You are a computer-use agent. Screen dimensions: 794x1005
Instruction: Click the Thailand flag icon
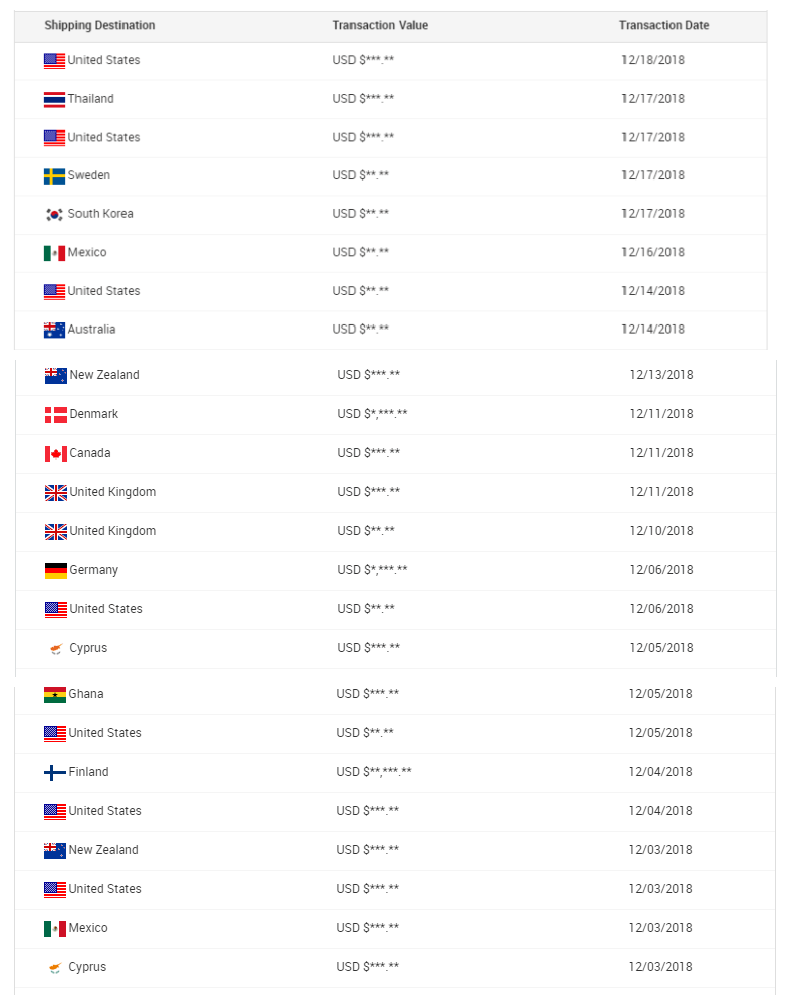pyautogui.click(x=54, y=99)
